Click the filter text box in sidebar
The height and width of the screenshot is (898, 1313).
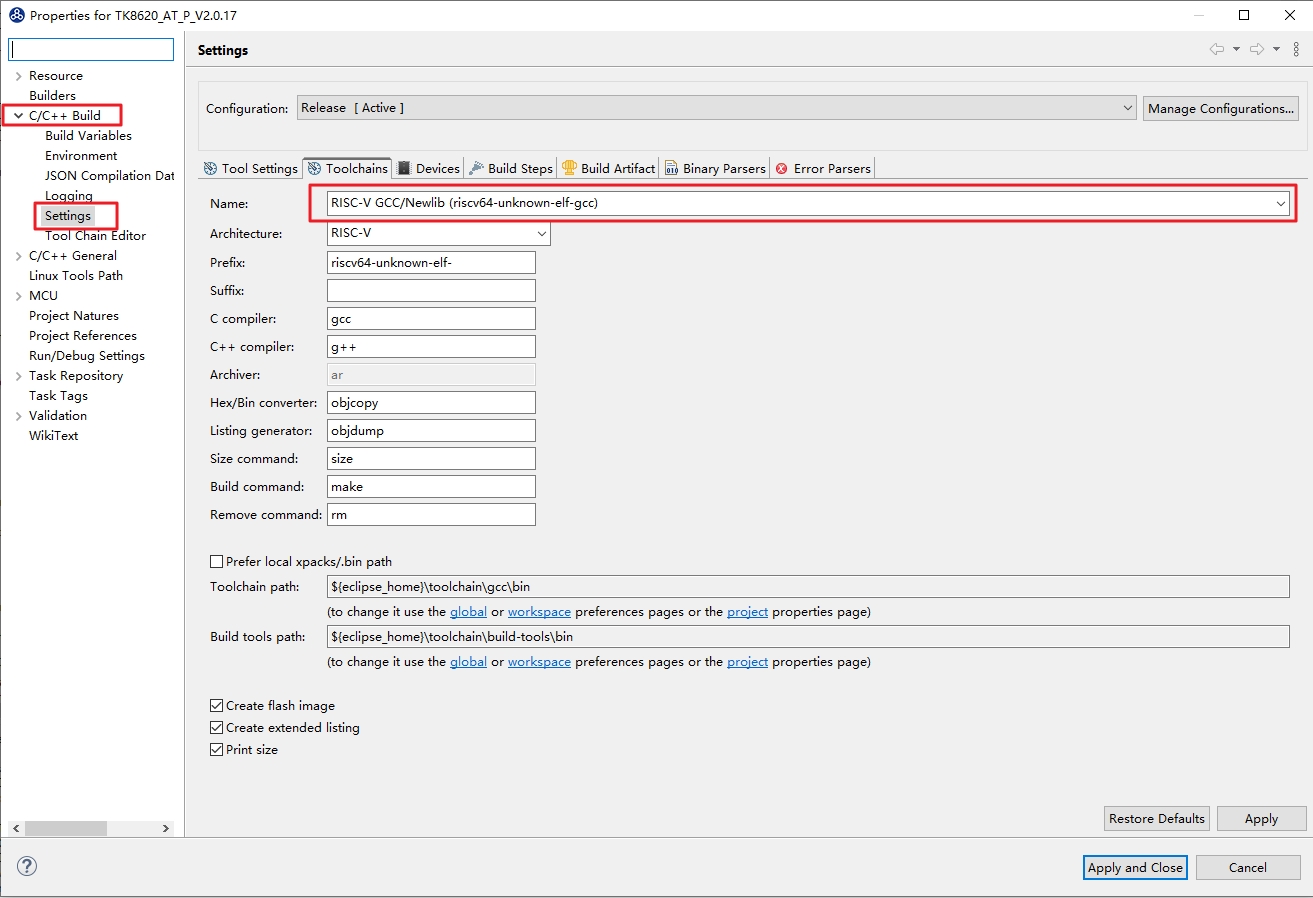91,49
